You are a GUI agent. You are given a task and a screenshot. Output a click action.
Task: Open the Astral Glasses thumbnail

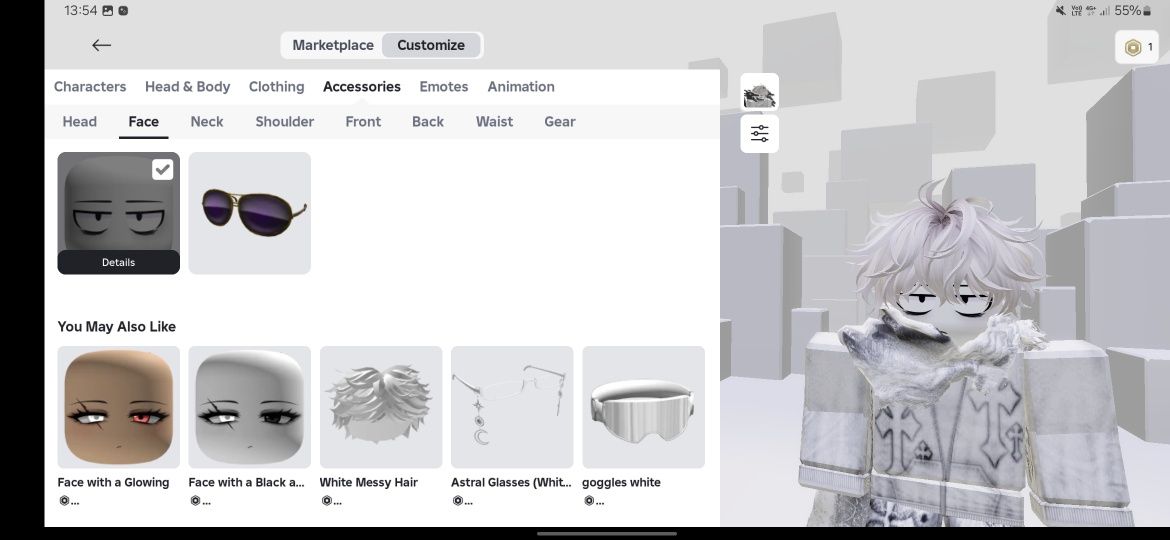(x=513, y=407)
